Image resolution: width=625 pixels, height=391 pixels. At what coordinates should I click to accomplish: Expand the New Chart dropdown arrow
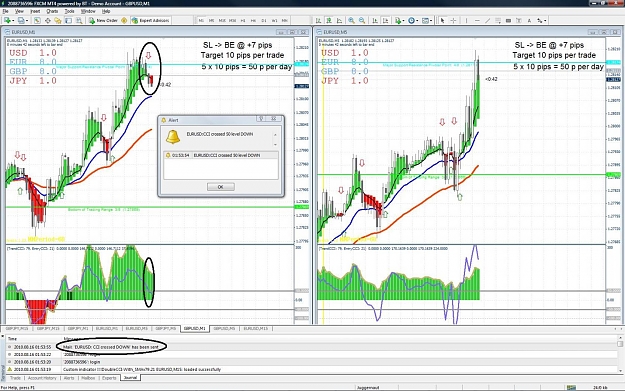[13, 21]
